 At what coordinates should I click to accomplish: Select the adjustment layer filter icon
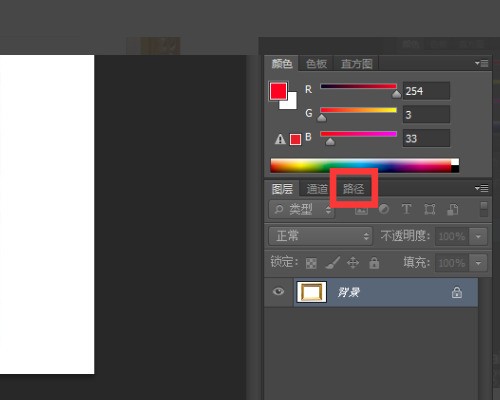[x=384, y=209]
